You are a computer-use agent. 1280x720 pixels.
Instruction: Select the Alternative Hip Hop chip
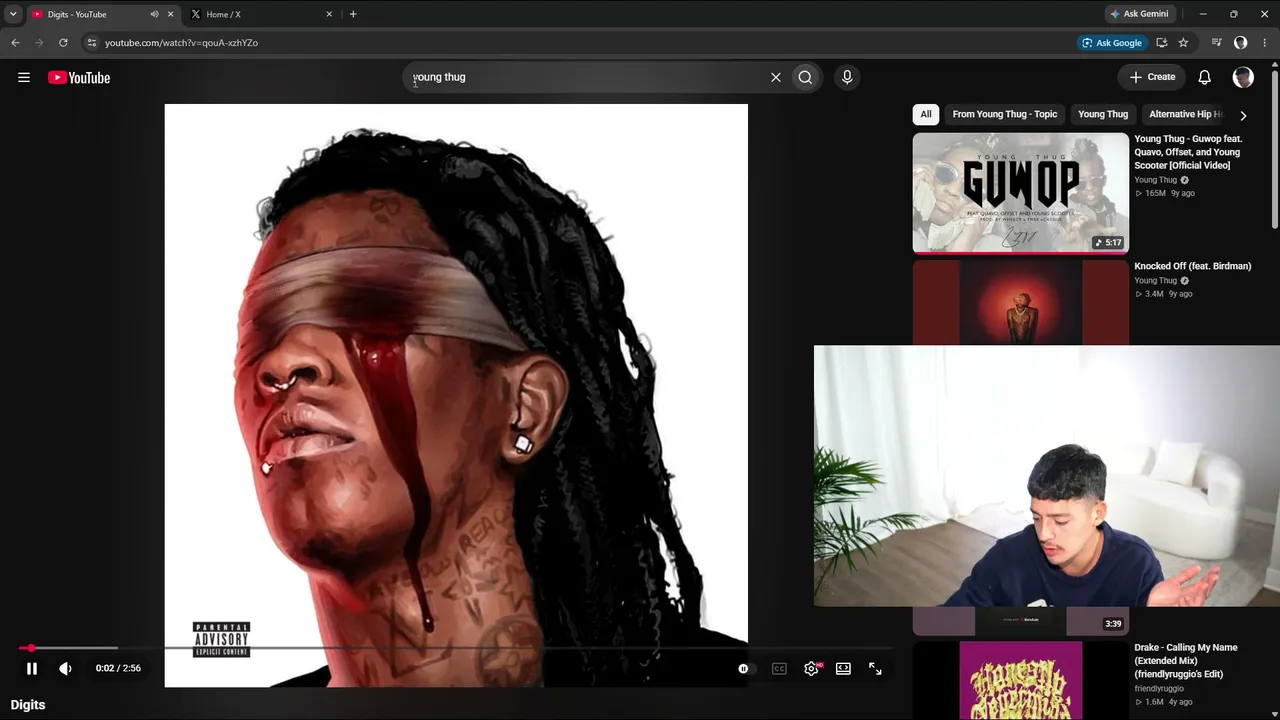coord(1185,114)
